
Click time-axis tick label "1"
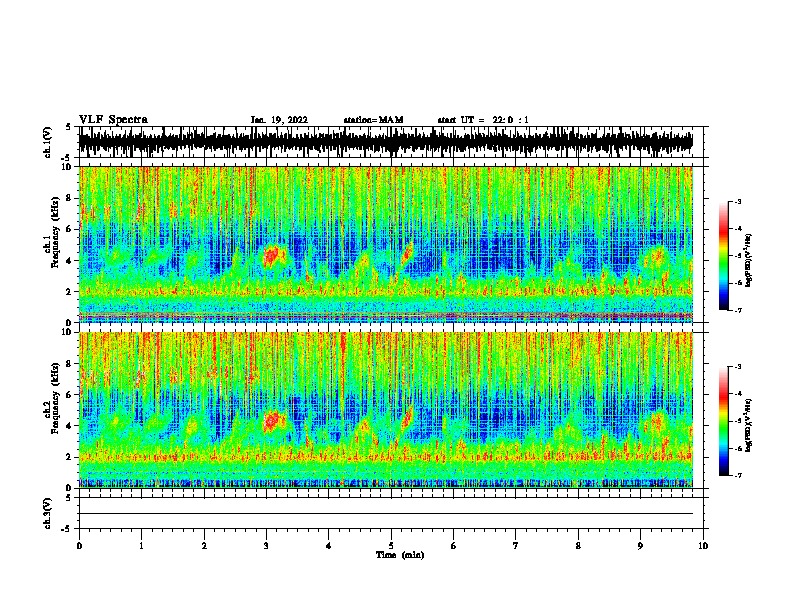(x=141, y=546)
